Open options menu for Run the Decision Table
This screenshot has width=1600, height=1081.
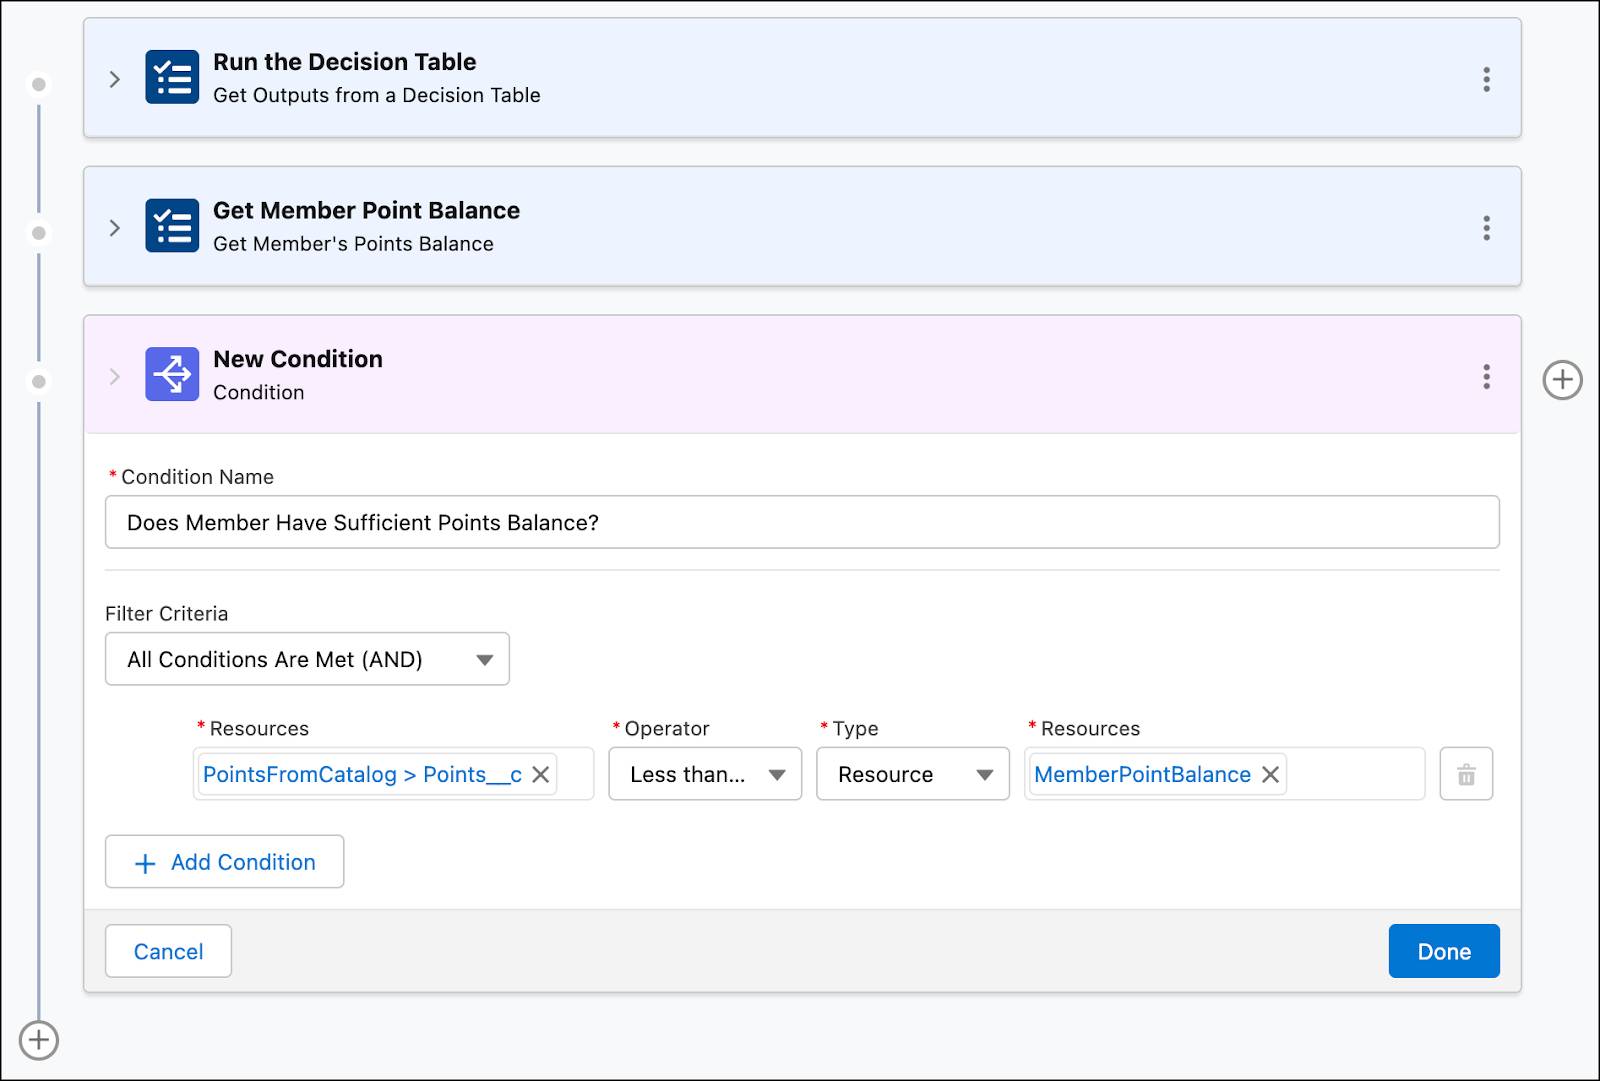[x=1486, y=79]
